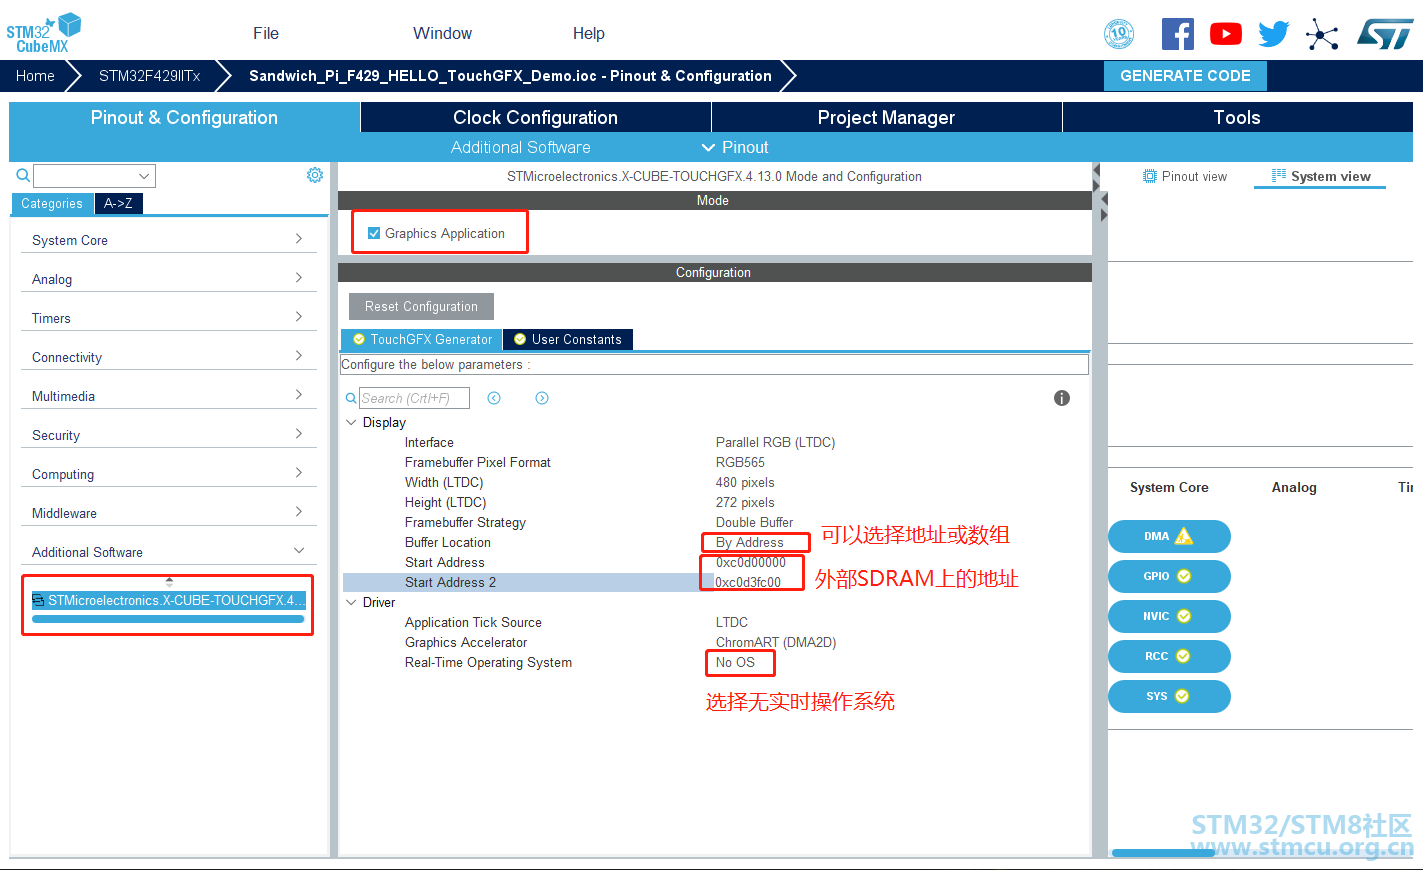Screen dimensions: 1423x870
Task: Click the ST logo icon
Action: pyautogui.click(x=1385, y=34)
